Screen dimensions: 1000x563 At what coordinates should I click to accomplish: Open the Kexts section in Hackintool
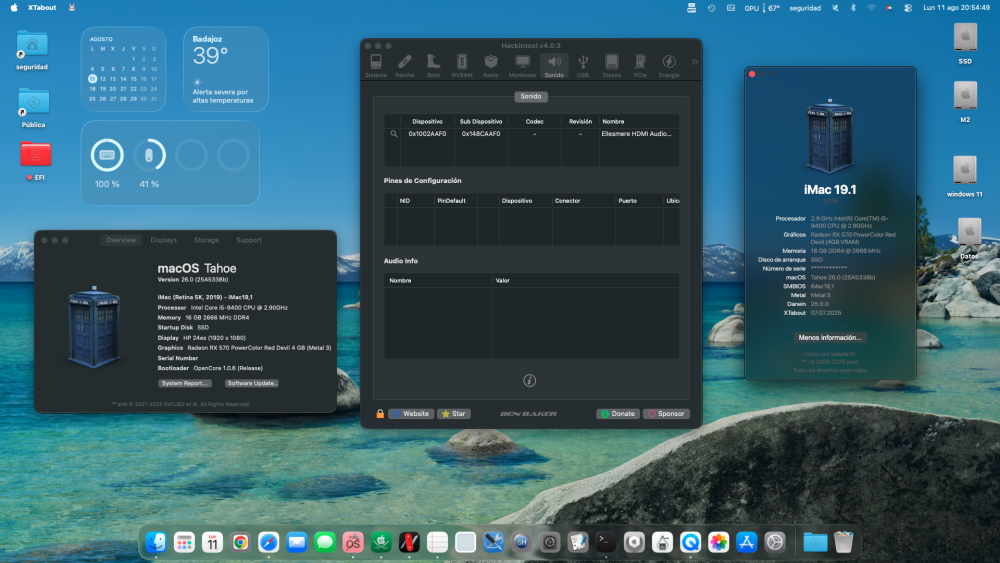pos(490,66)
